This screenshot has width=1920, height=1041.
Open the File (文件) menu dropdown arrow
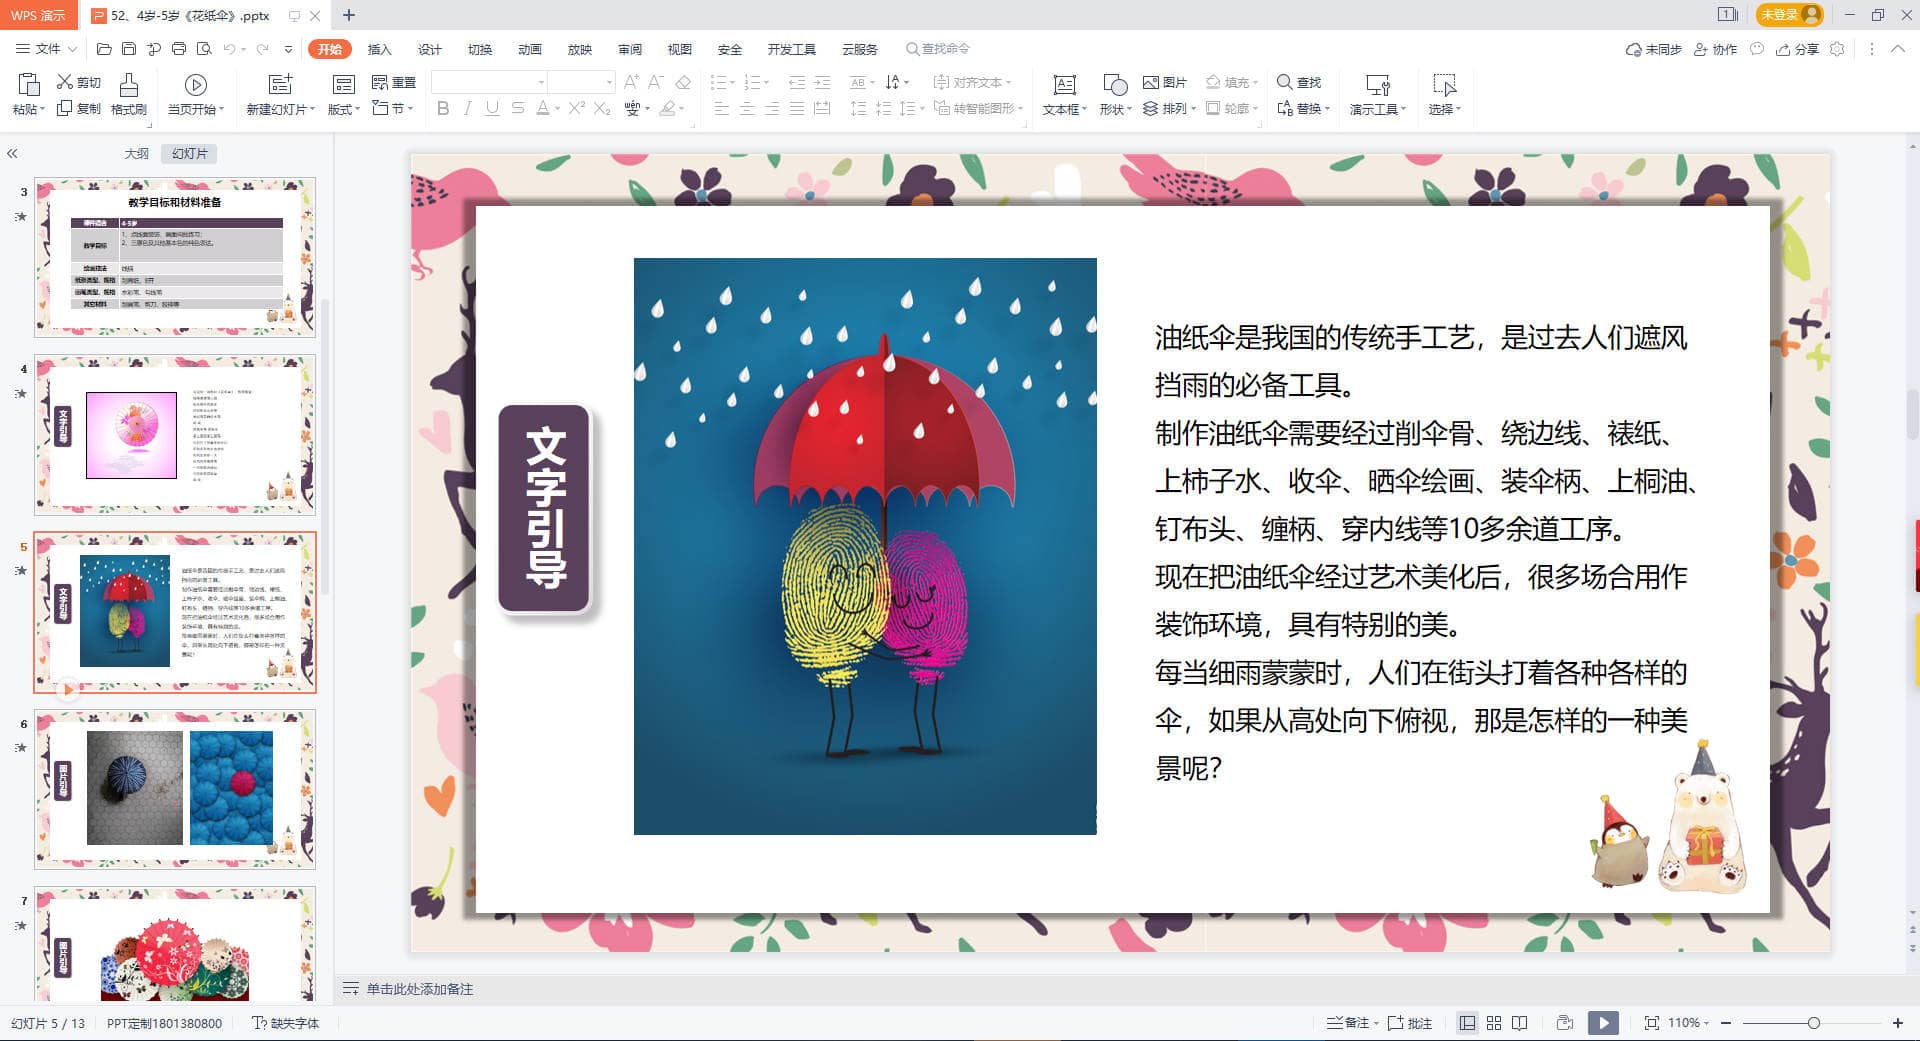[x=72, y=48]
